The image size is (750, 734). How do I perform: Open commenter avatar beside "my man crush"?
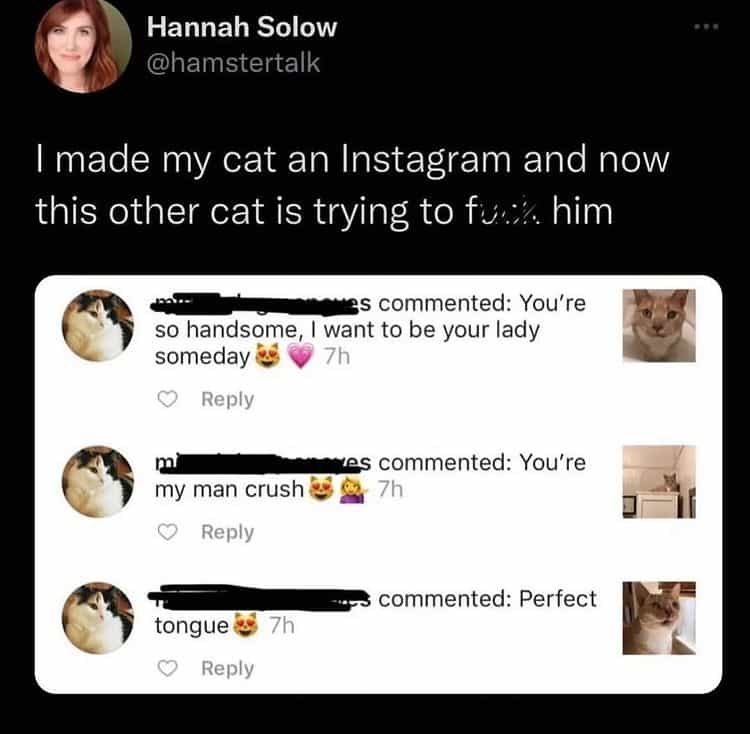98,481
